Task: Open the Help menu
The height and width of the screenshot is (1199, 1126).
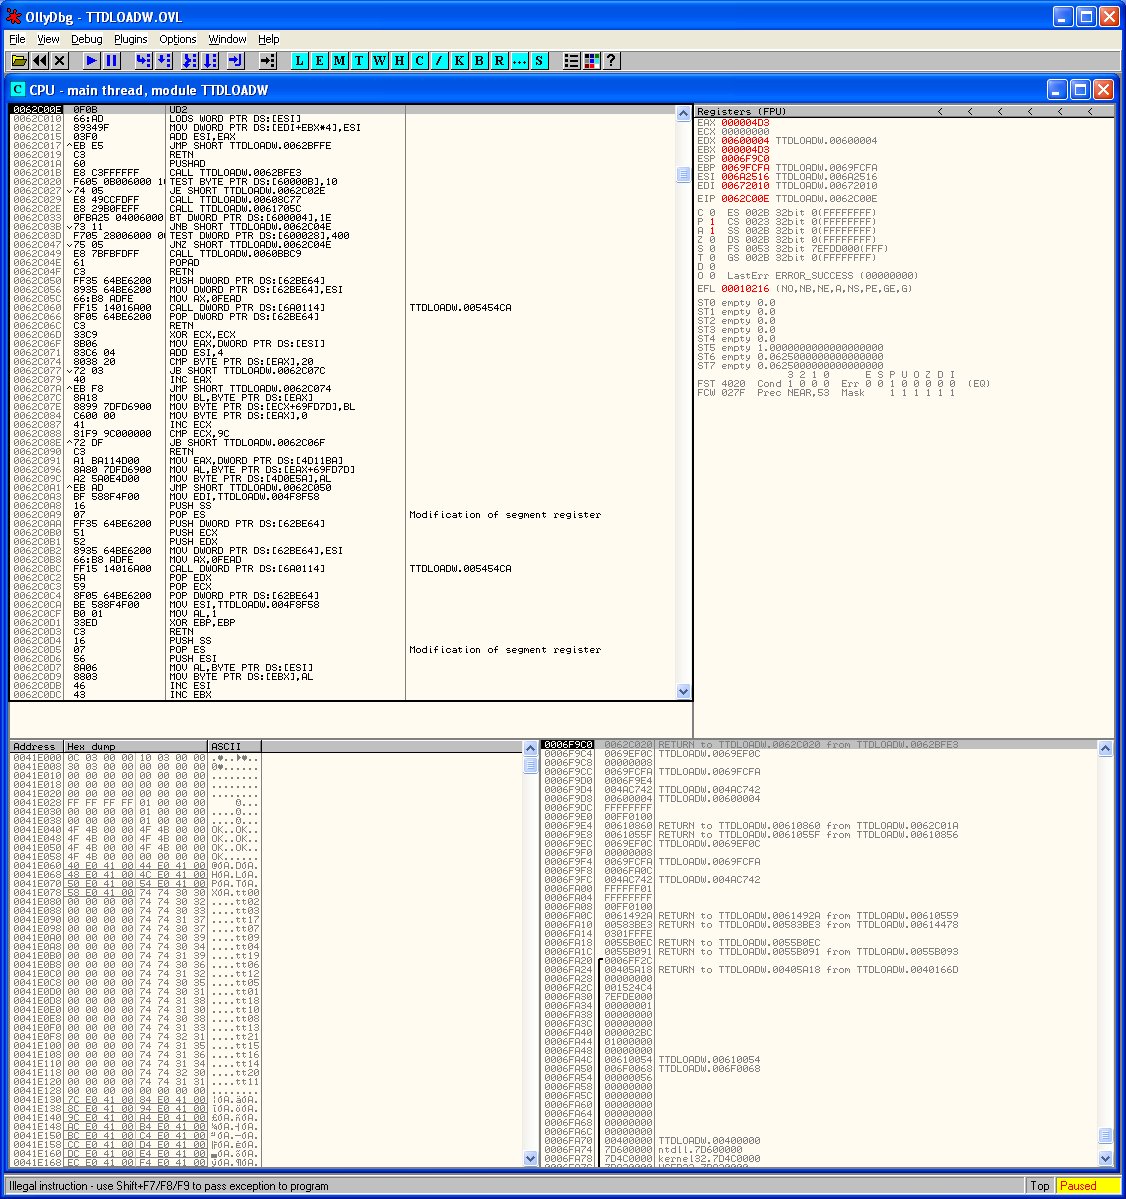Action: coord(268,39)
